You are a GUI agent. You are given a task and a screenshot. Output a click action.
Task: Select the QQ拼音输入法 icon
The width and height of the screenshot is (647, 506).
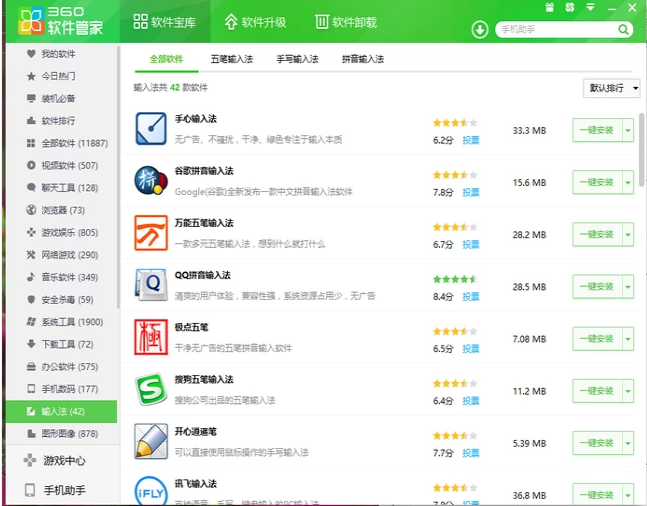[150, 286]
